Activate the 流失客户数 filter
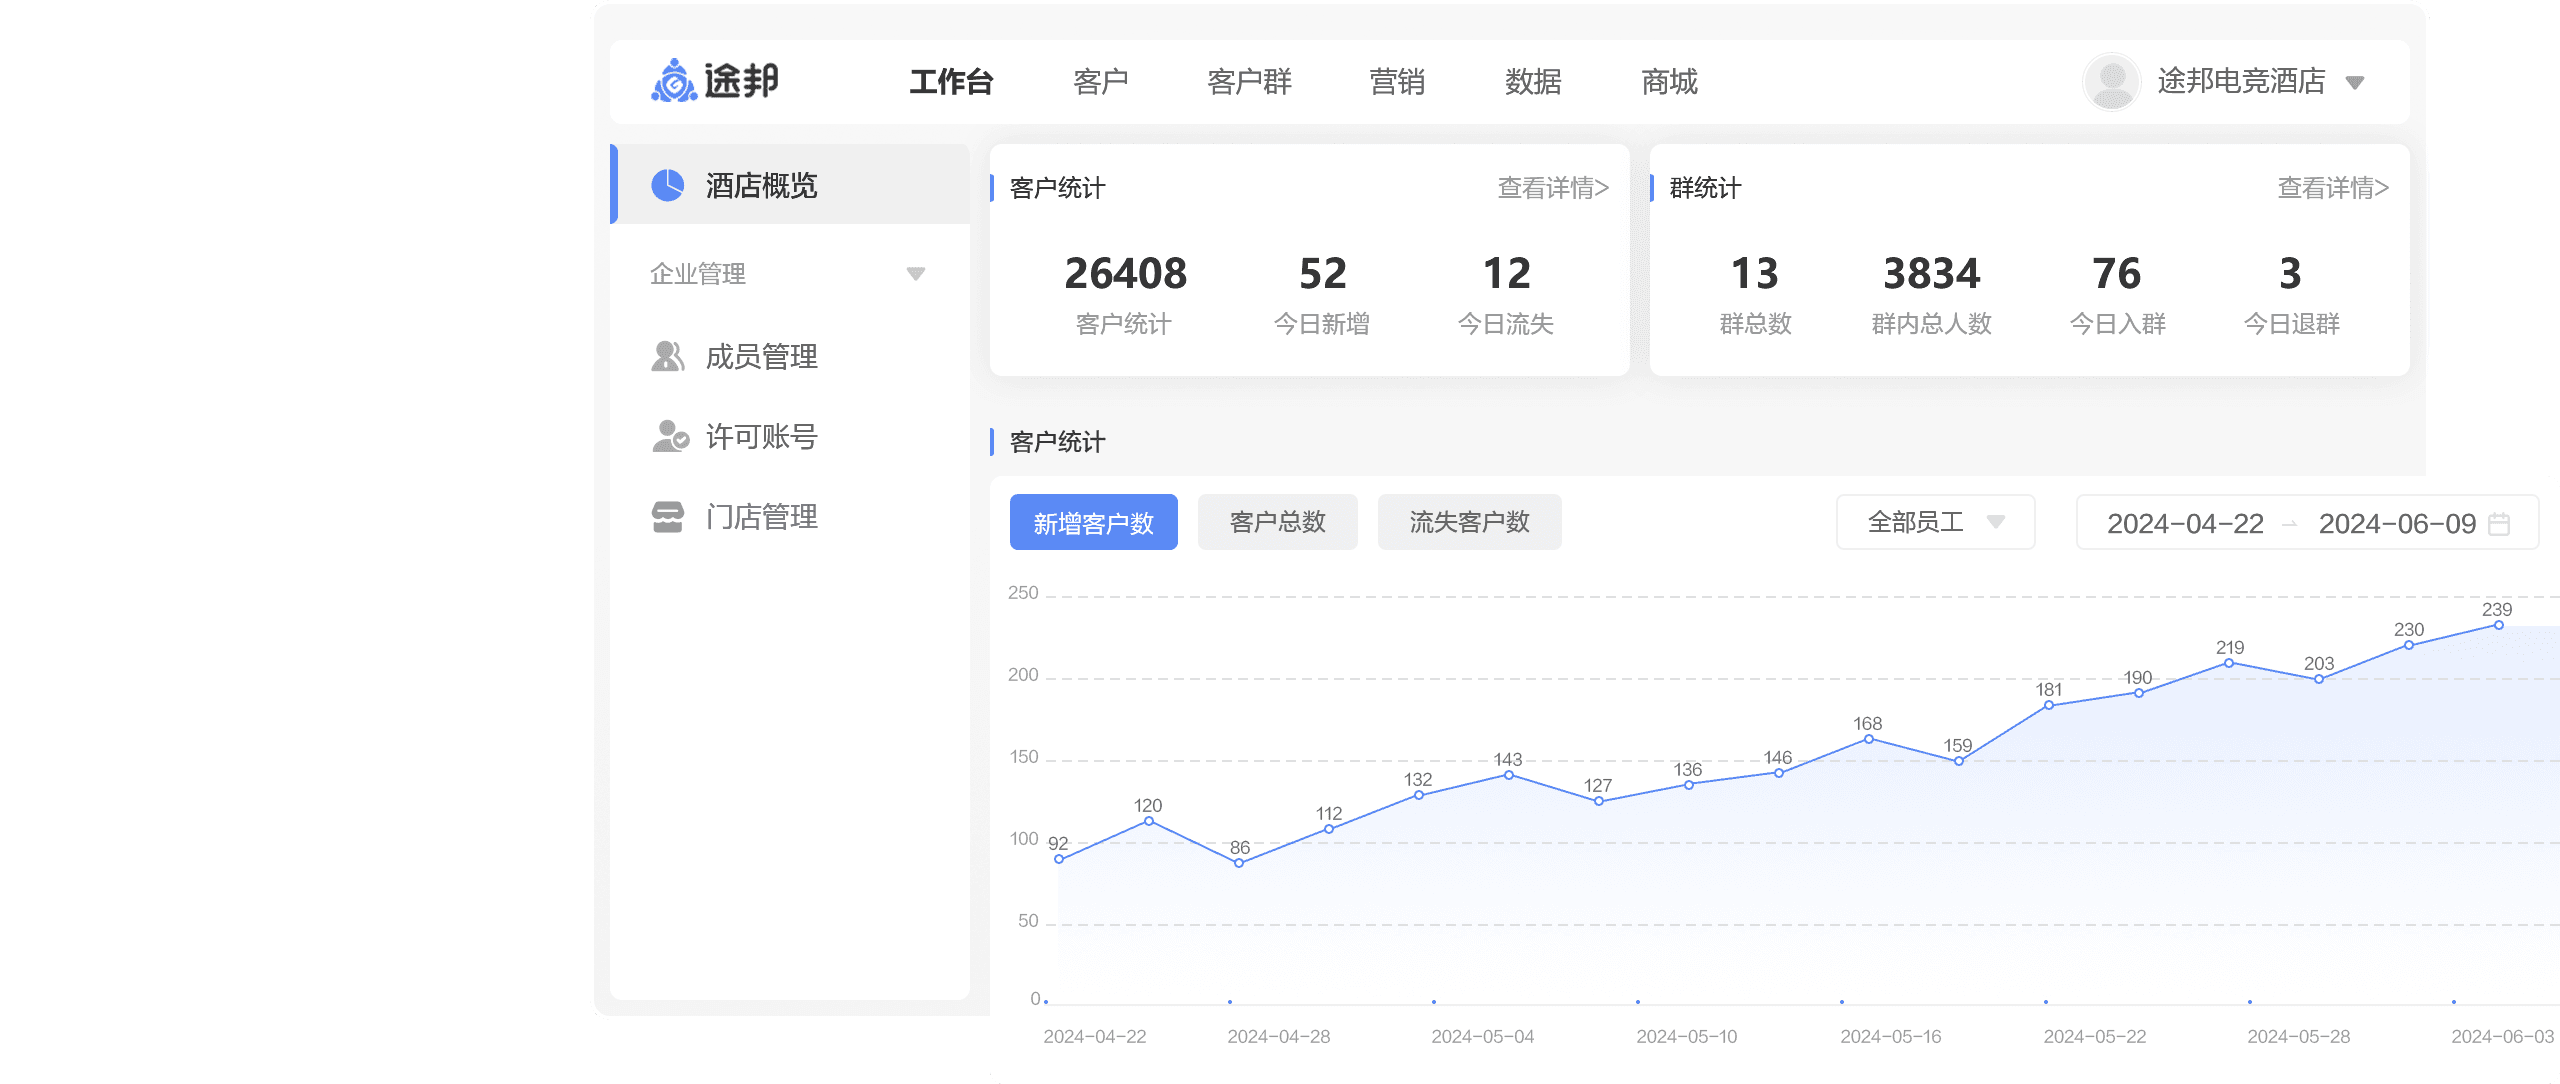Viewport: 2560px width, 1084px height. pyautogui.click(x=1469, y=522)
